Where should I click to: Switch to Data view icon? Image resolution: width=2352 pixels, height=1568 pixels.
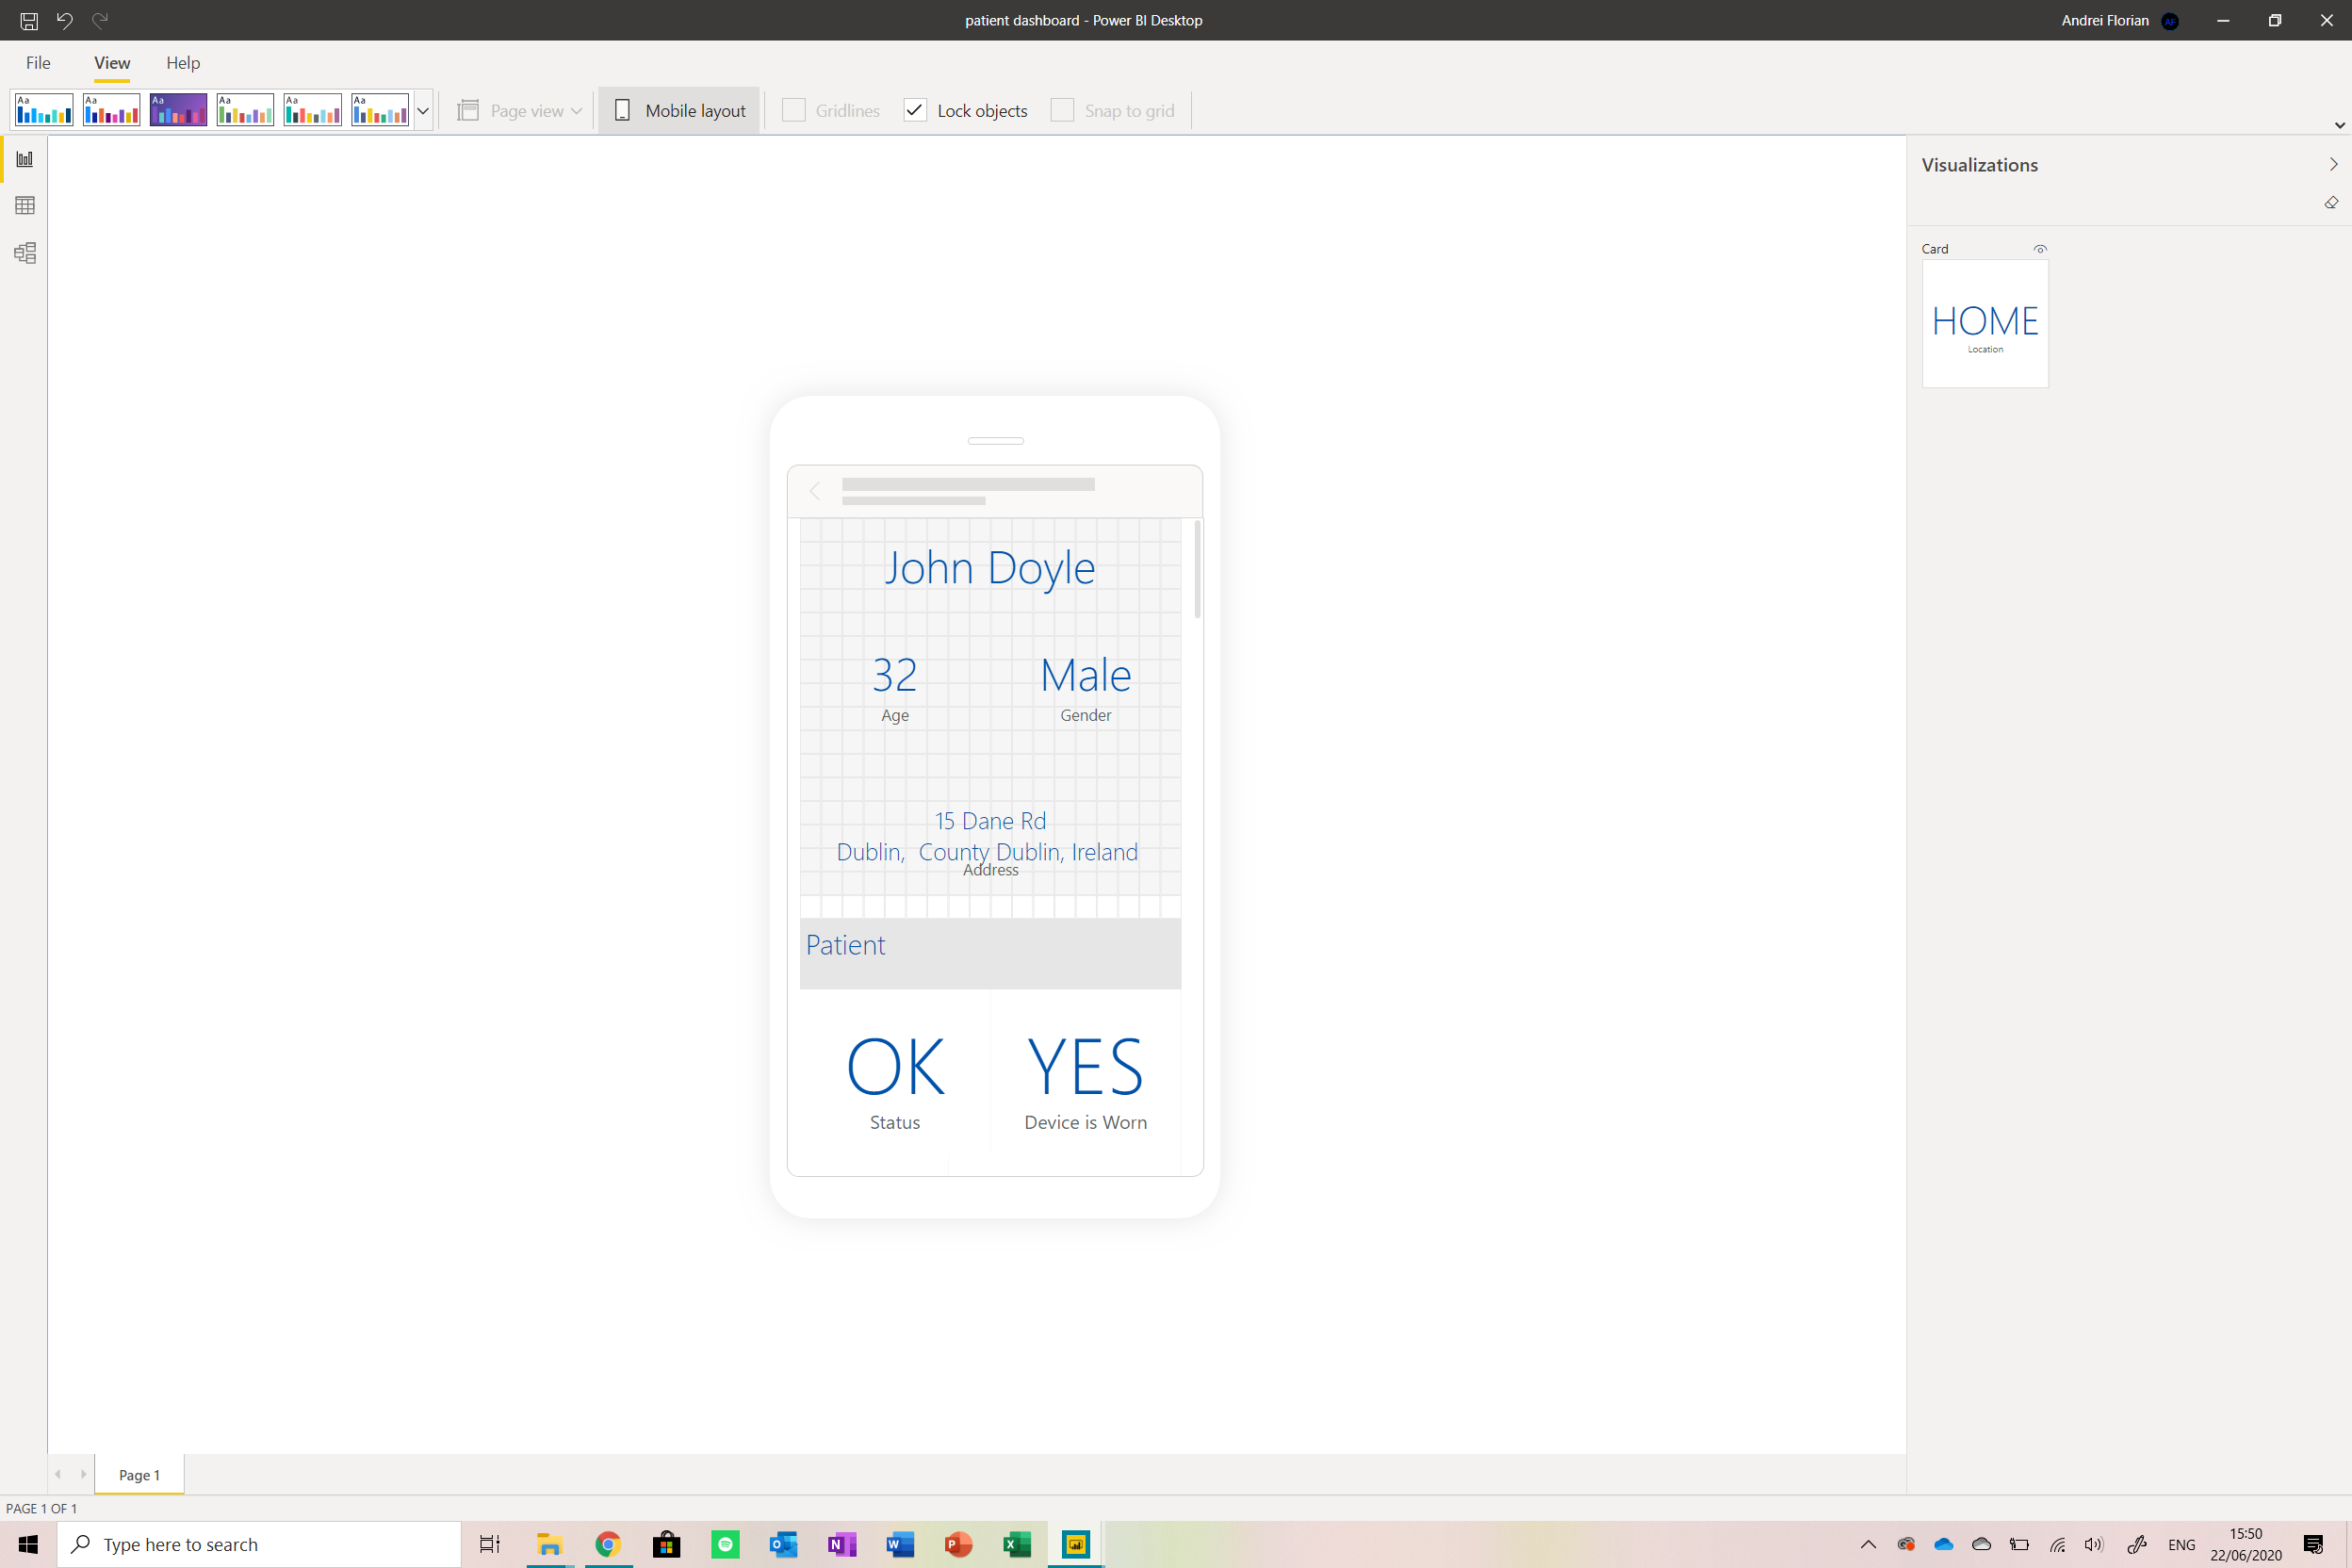point(25,206)
